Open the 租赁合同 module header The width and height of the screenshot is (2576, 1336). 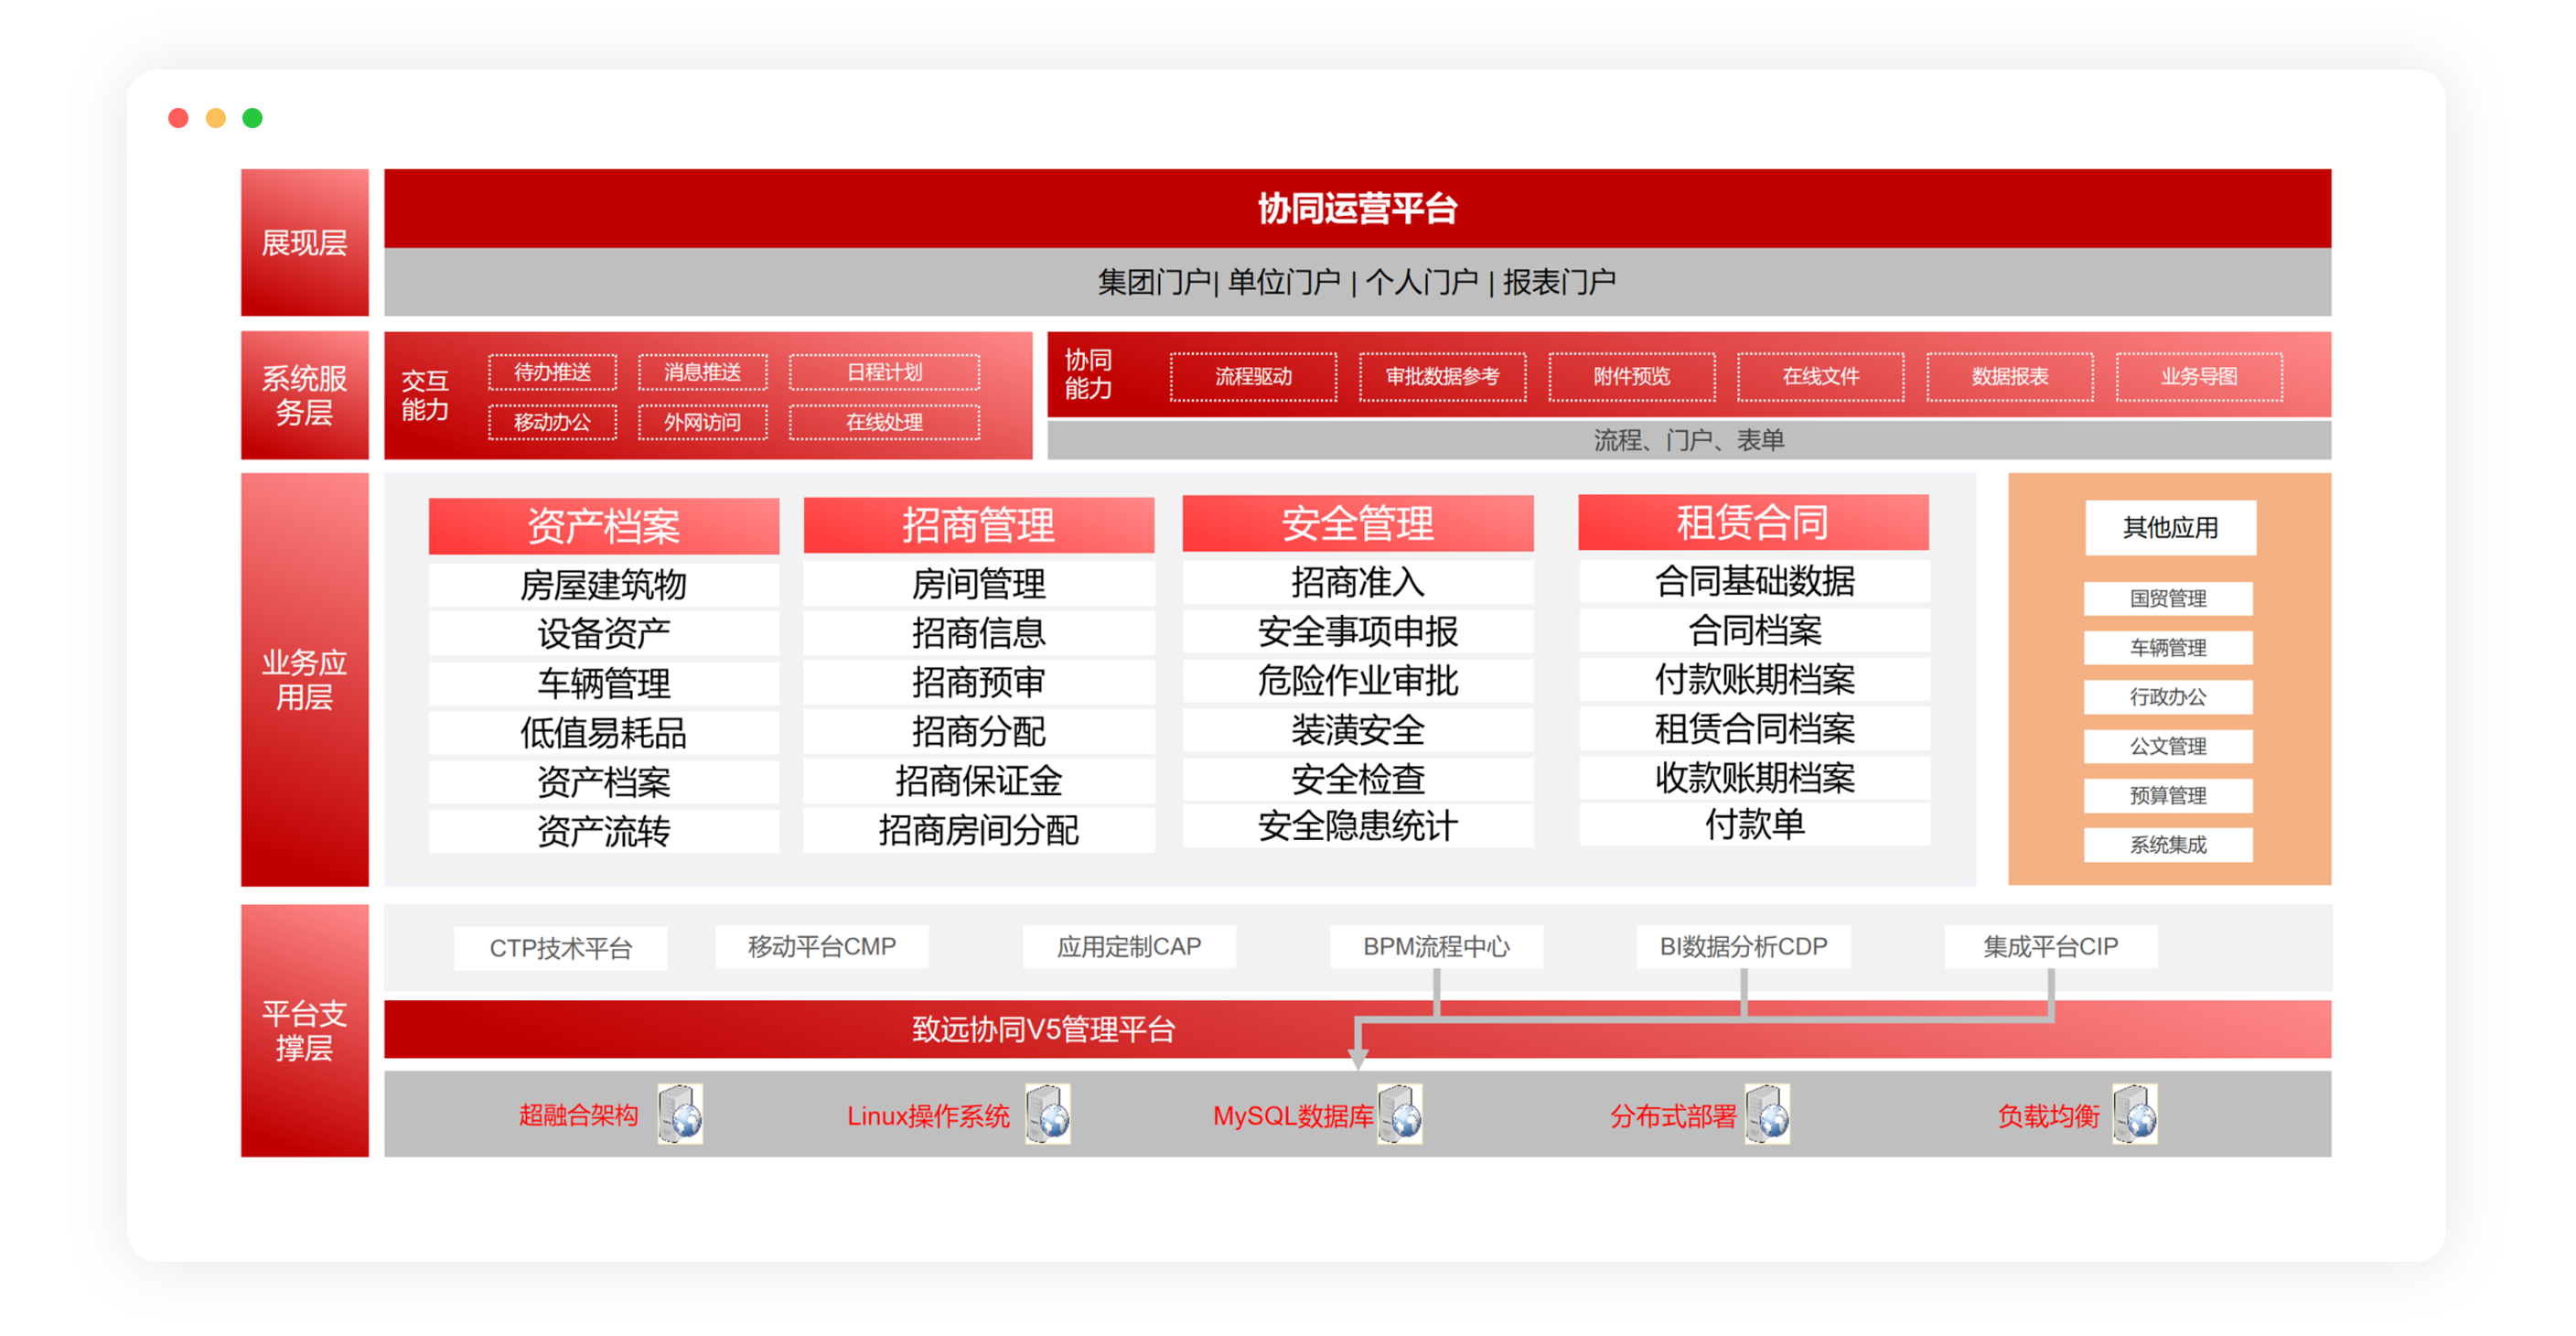click(1754, 522)
